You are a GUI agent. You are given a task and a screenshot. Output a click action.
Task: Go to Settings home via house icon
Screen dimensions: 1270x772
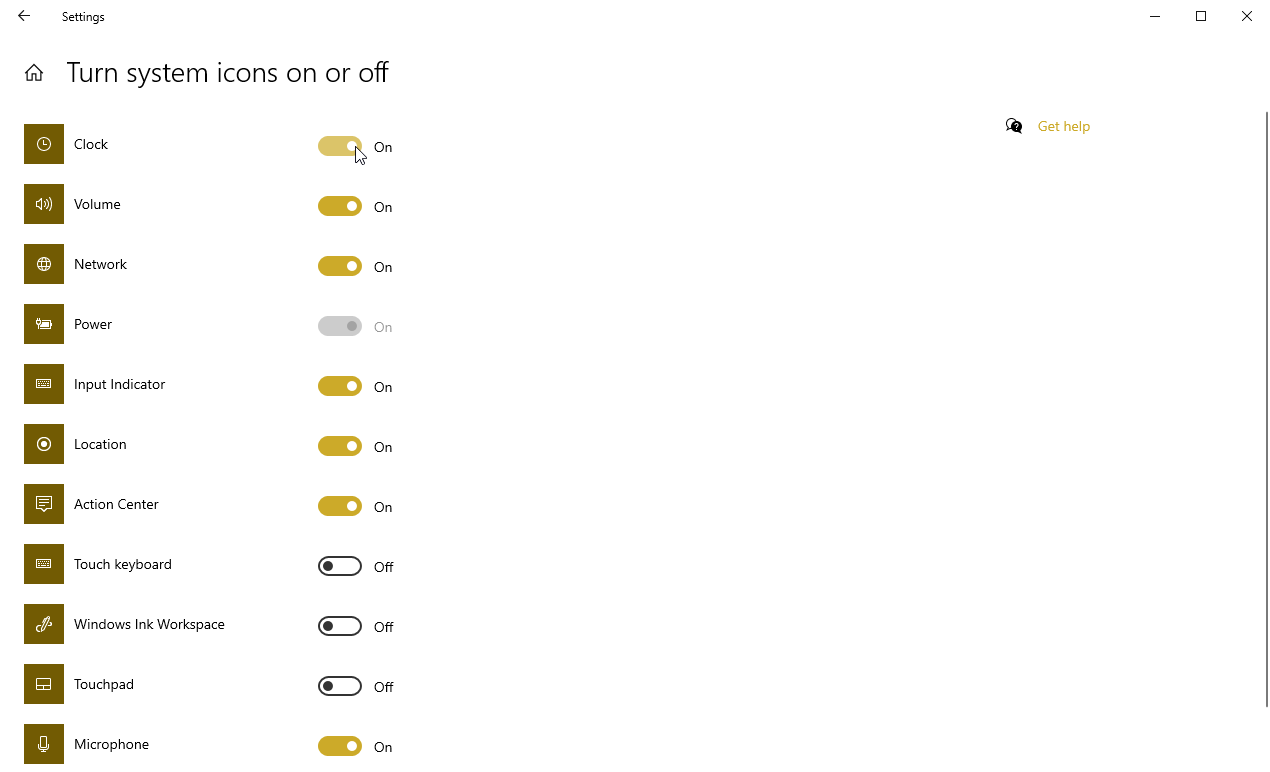click(x=34, y=73)
